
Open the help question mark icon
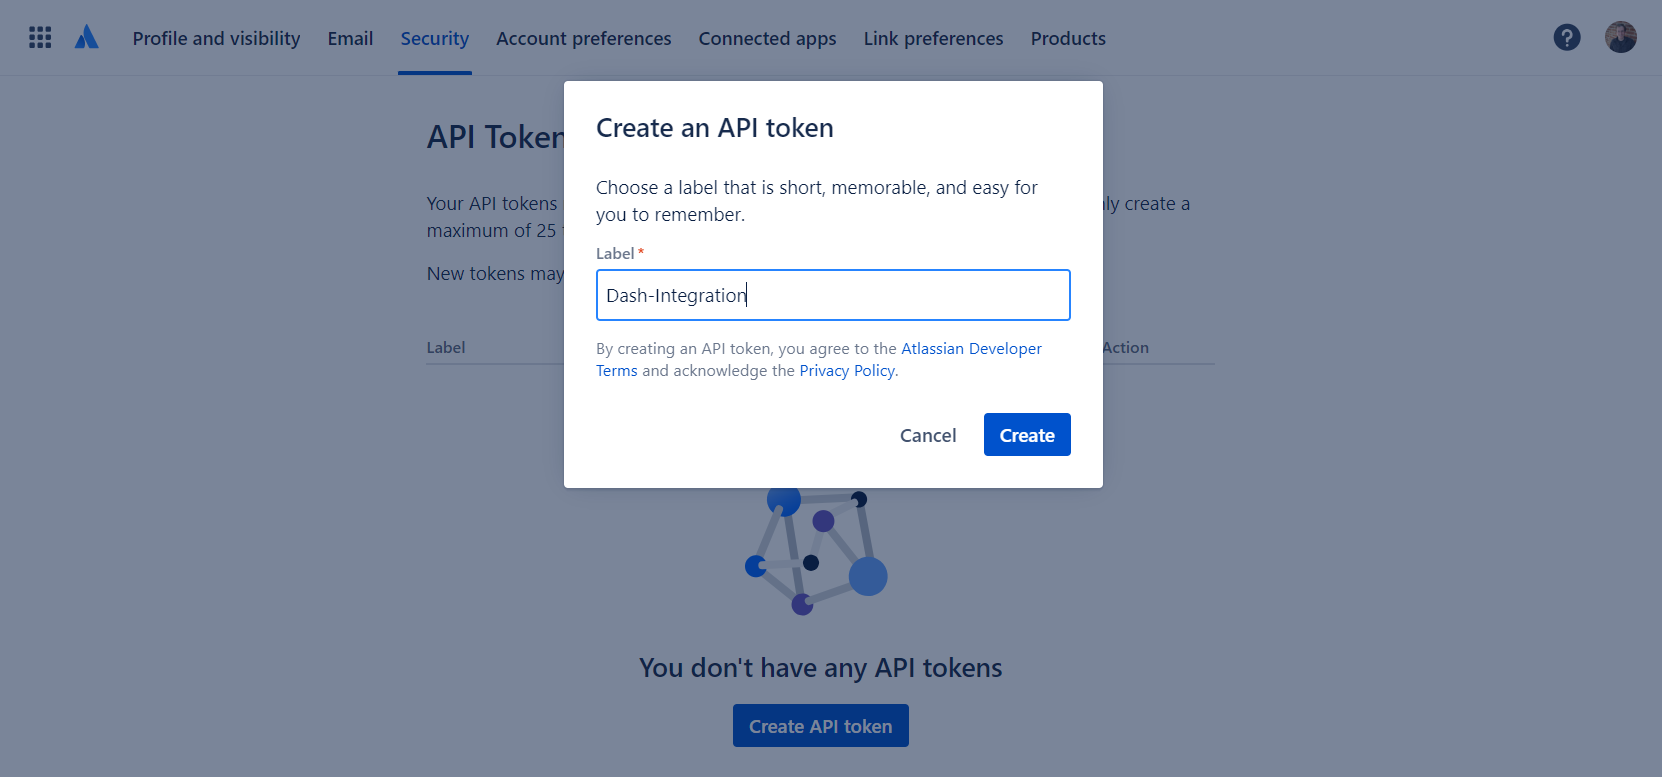pos(1567,38)
